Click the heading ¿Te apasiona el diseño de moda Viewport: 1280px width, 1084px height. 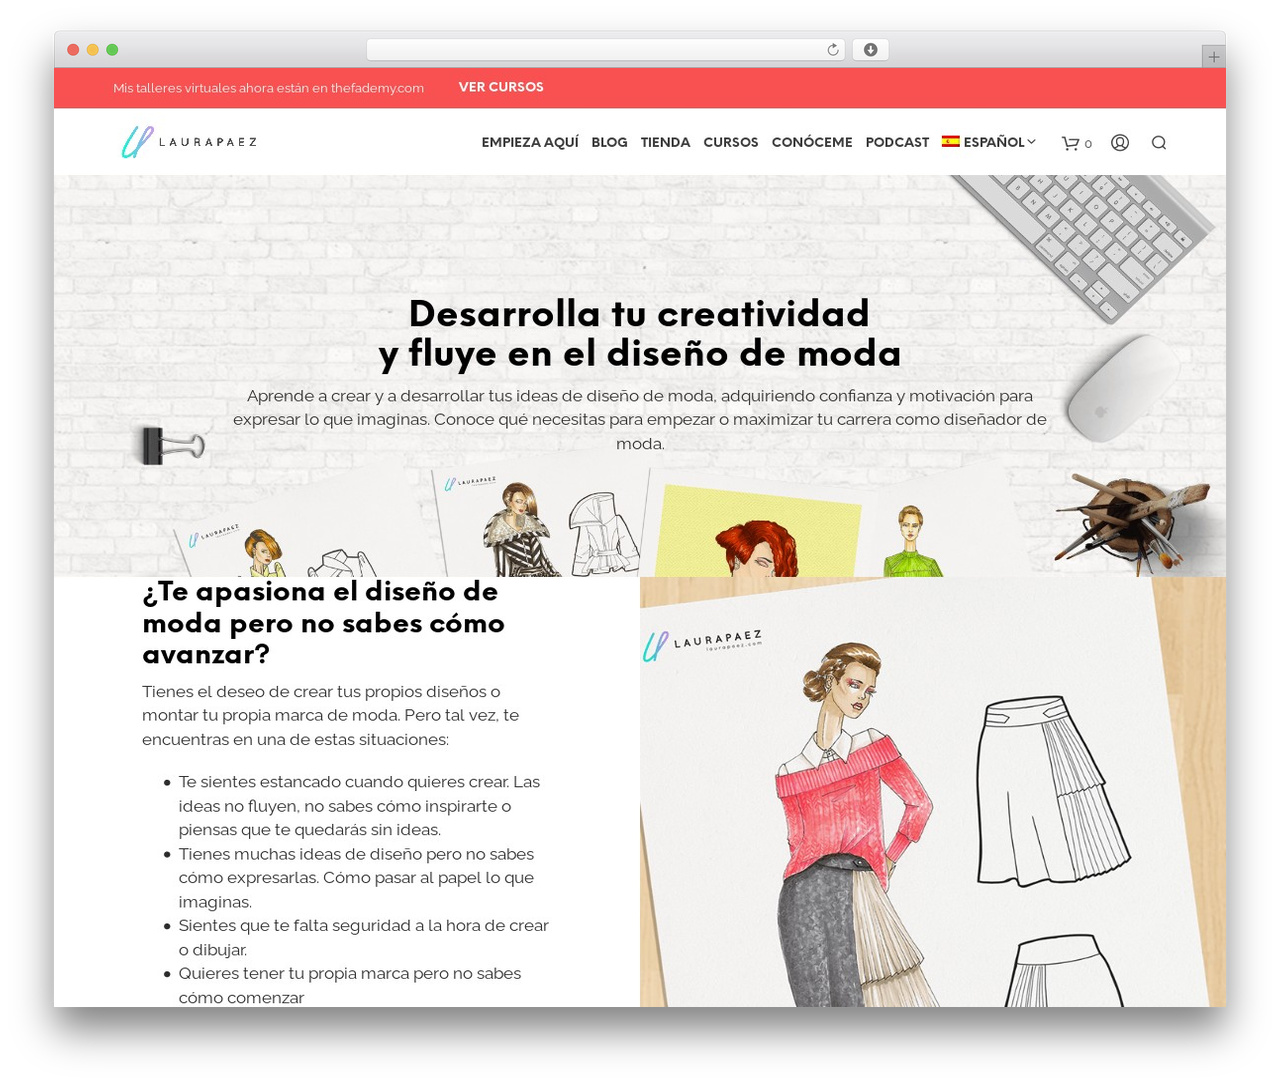tap(324, 622)
